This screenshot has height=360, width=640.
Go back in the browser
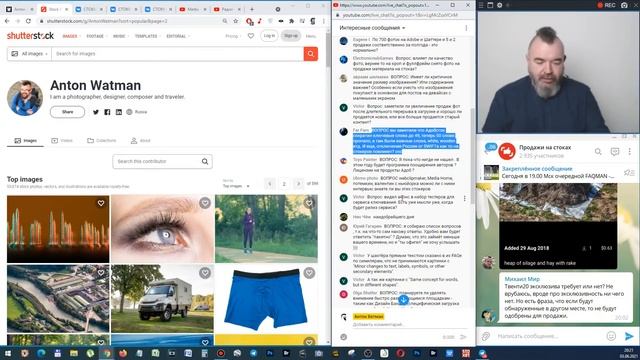7,21
